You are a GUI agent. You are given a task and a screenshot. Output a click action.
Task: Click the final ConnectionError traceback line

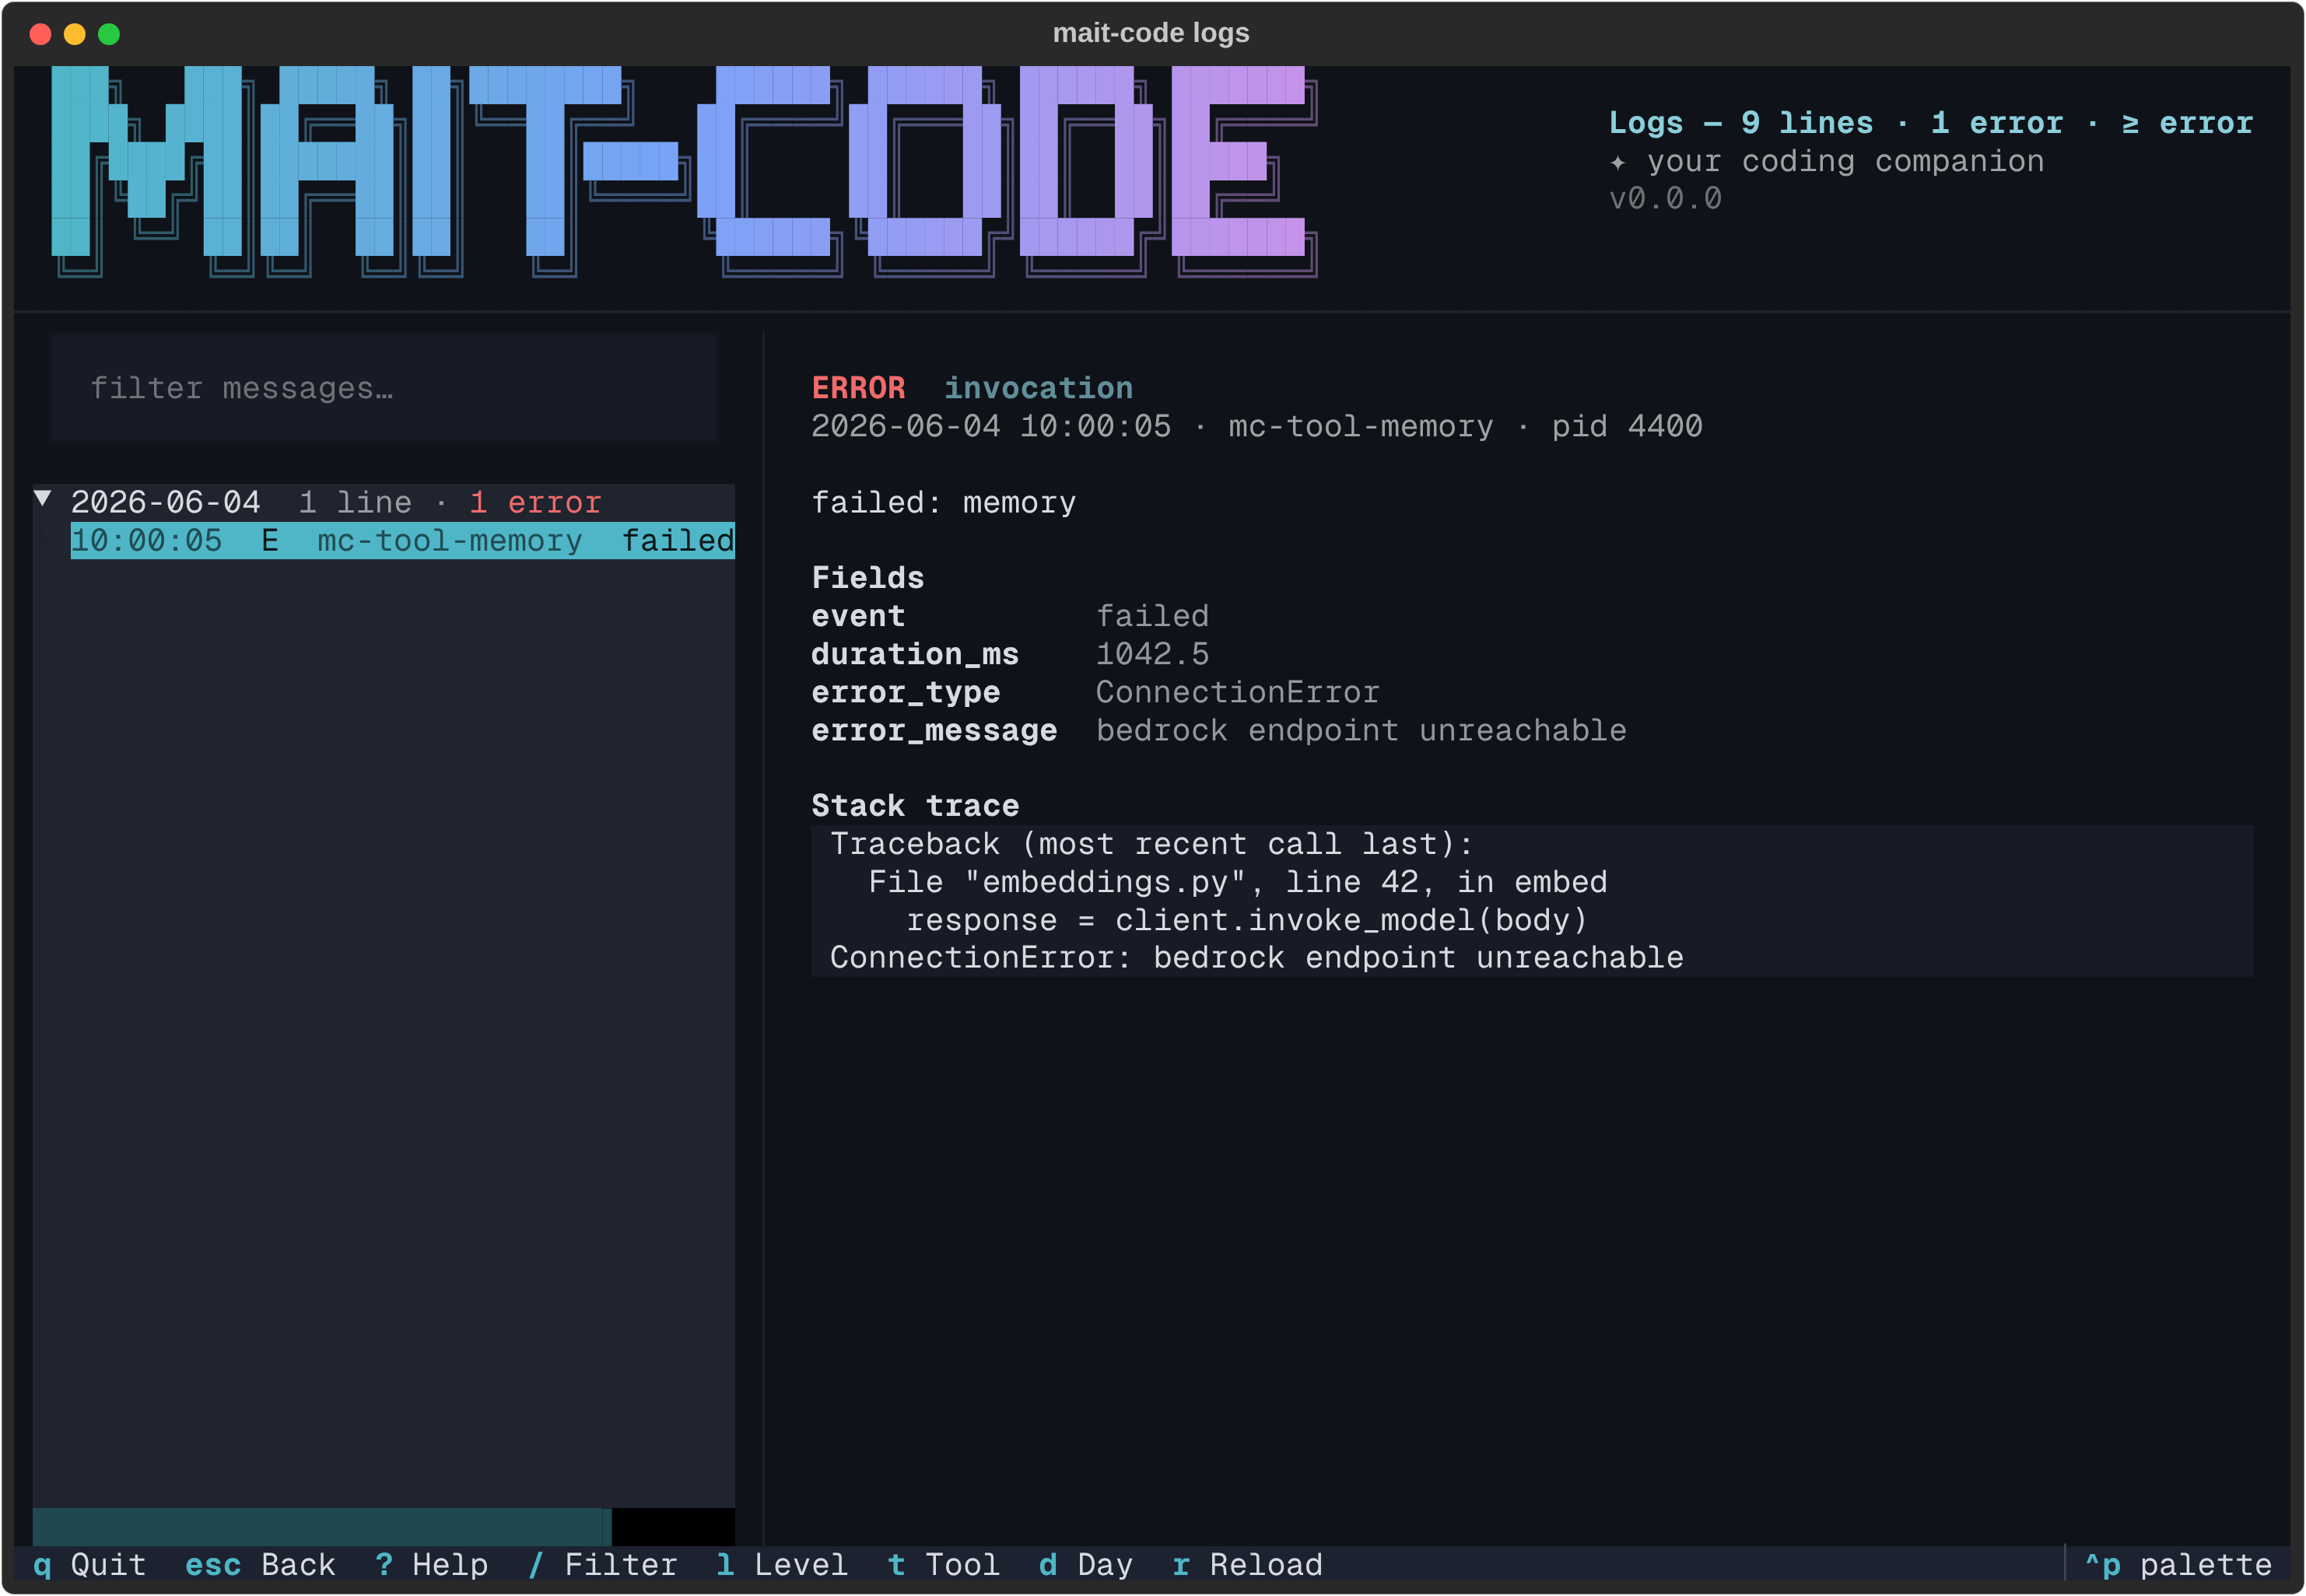(x=1256, y=958)
